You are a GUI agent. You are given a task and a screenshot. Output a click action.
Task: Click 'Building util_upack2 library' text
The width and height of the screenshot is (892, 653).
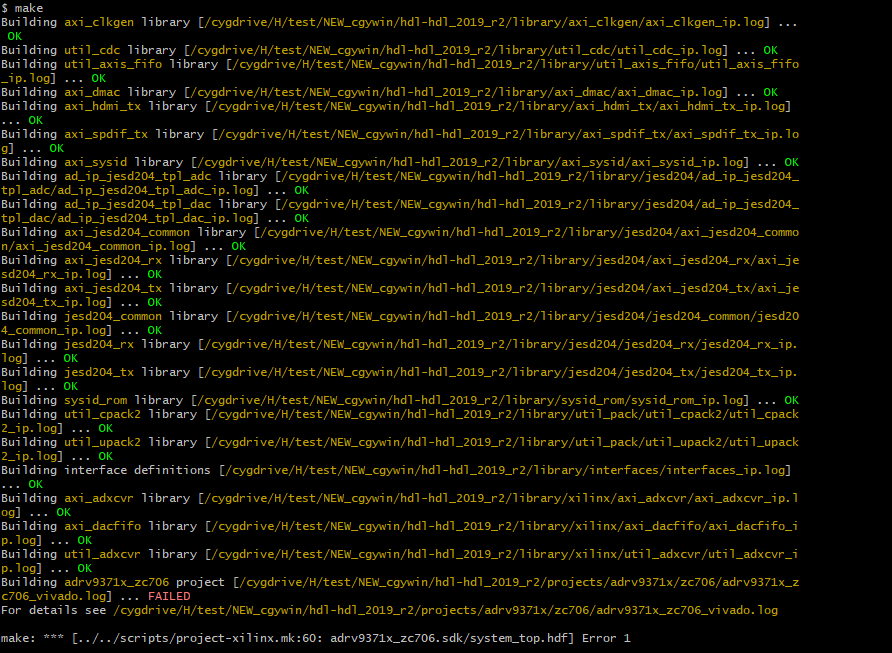click(x=99, y=442)
